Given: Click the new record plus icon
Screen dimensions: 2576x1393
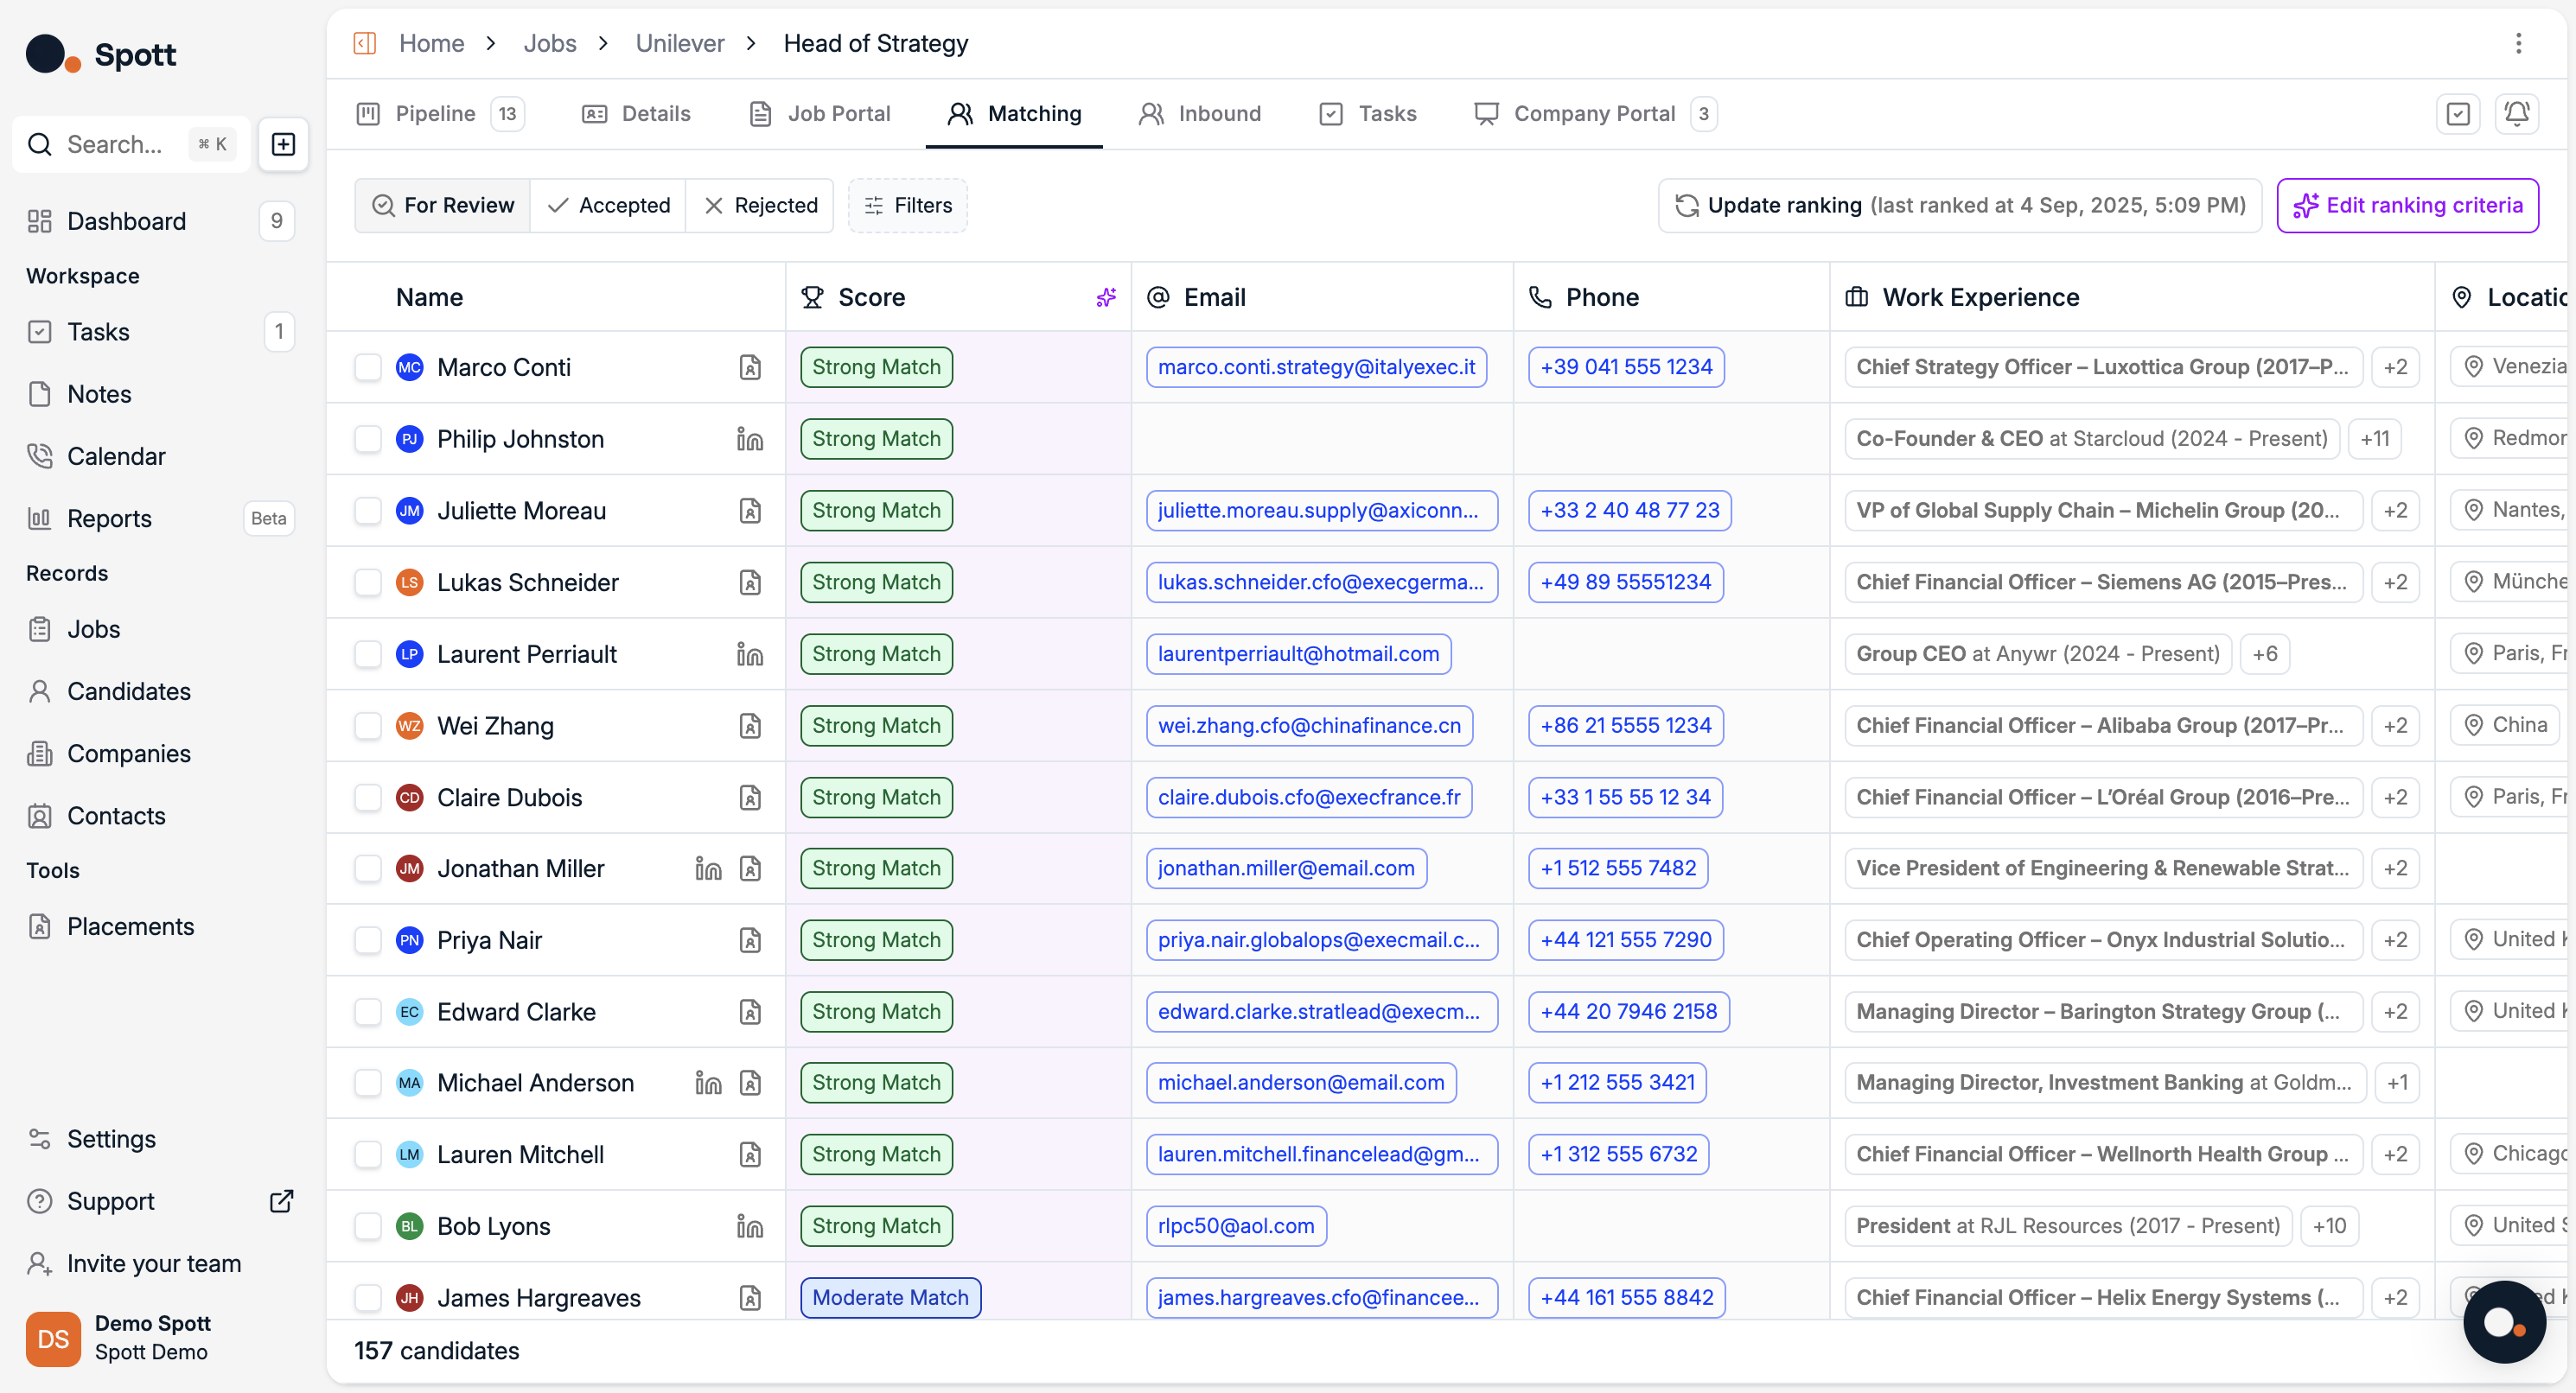Looking at the screenshot, I should tap(283, 144).
